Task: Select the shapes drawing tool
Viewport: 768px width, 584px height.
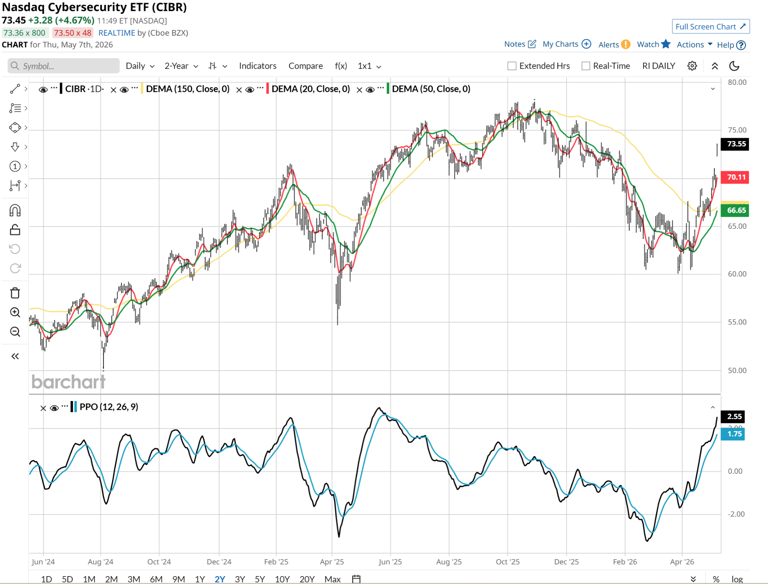Action: point(15,127)
